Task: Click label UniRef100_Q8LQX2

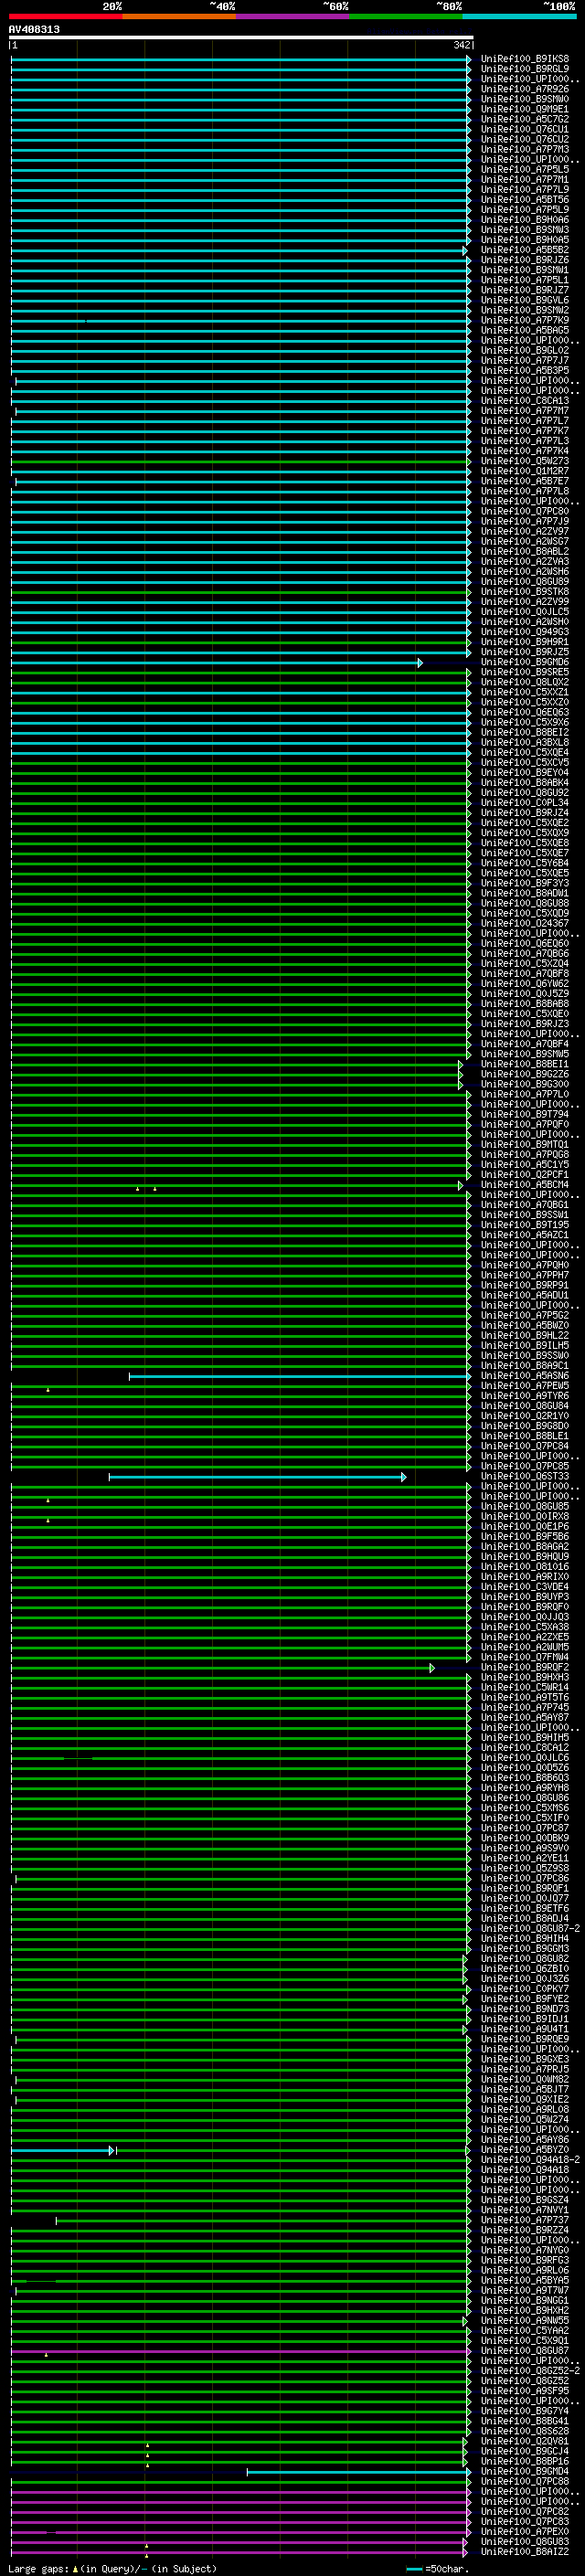Action: [x=525, y=683]
